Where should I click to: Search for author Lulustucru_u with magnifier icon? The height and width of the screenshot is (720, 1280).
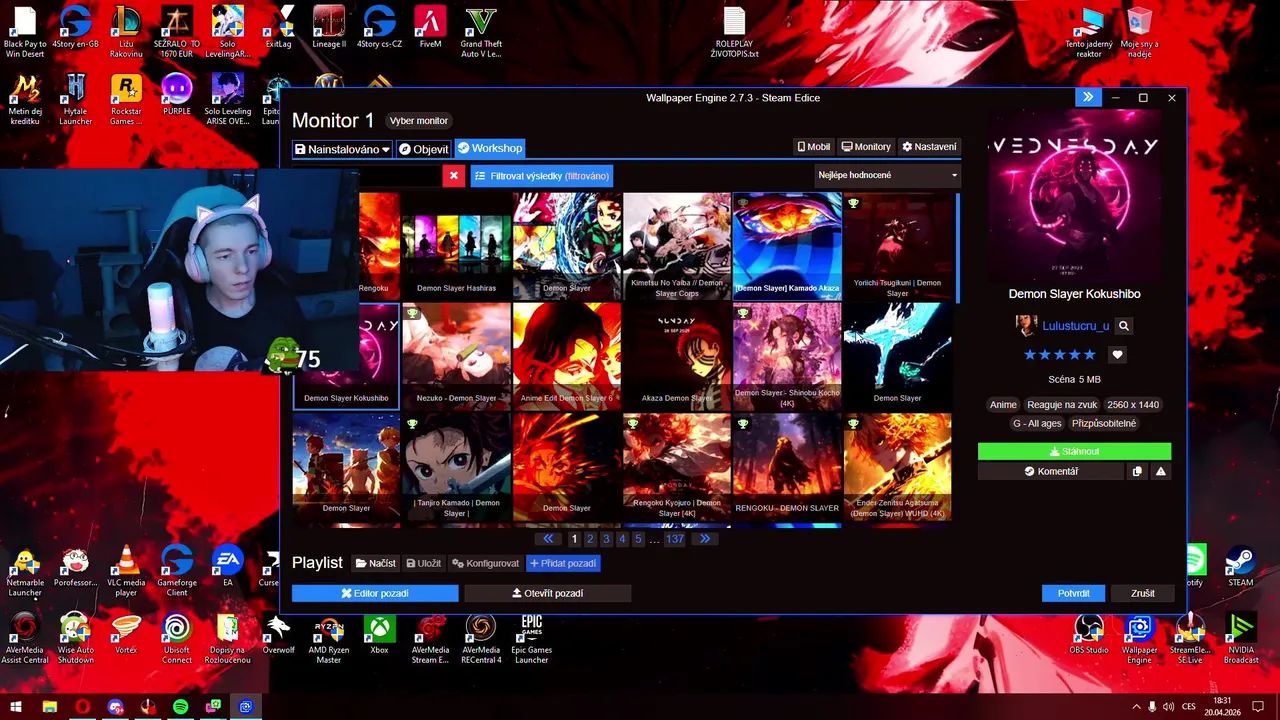[x=1124, y=326]
